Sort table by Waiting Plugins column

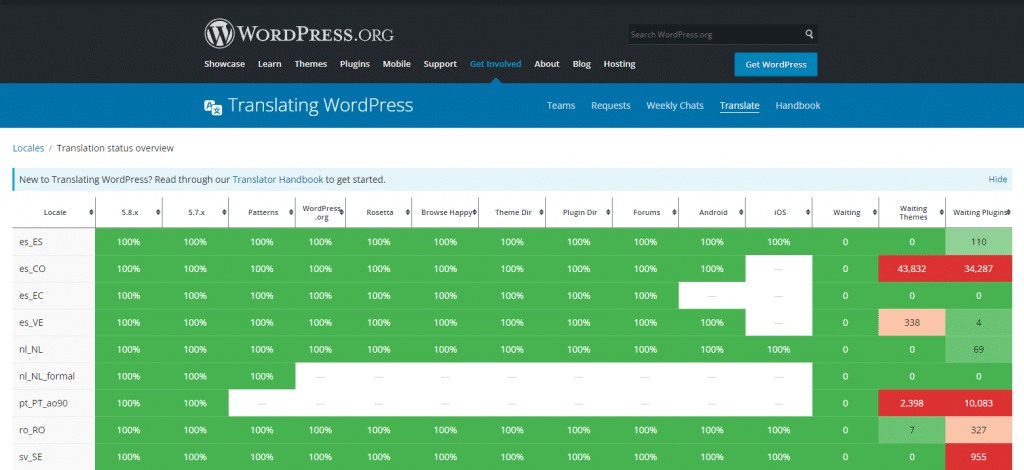pyautogui.click(x=978, y=212)
